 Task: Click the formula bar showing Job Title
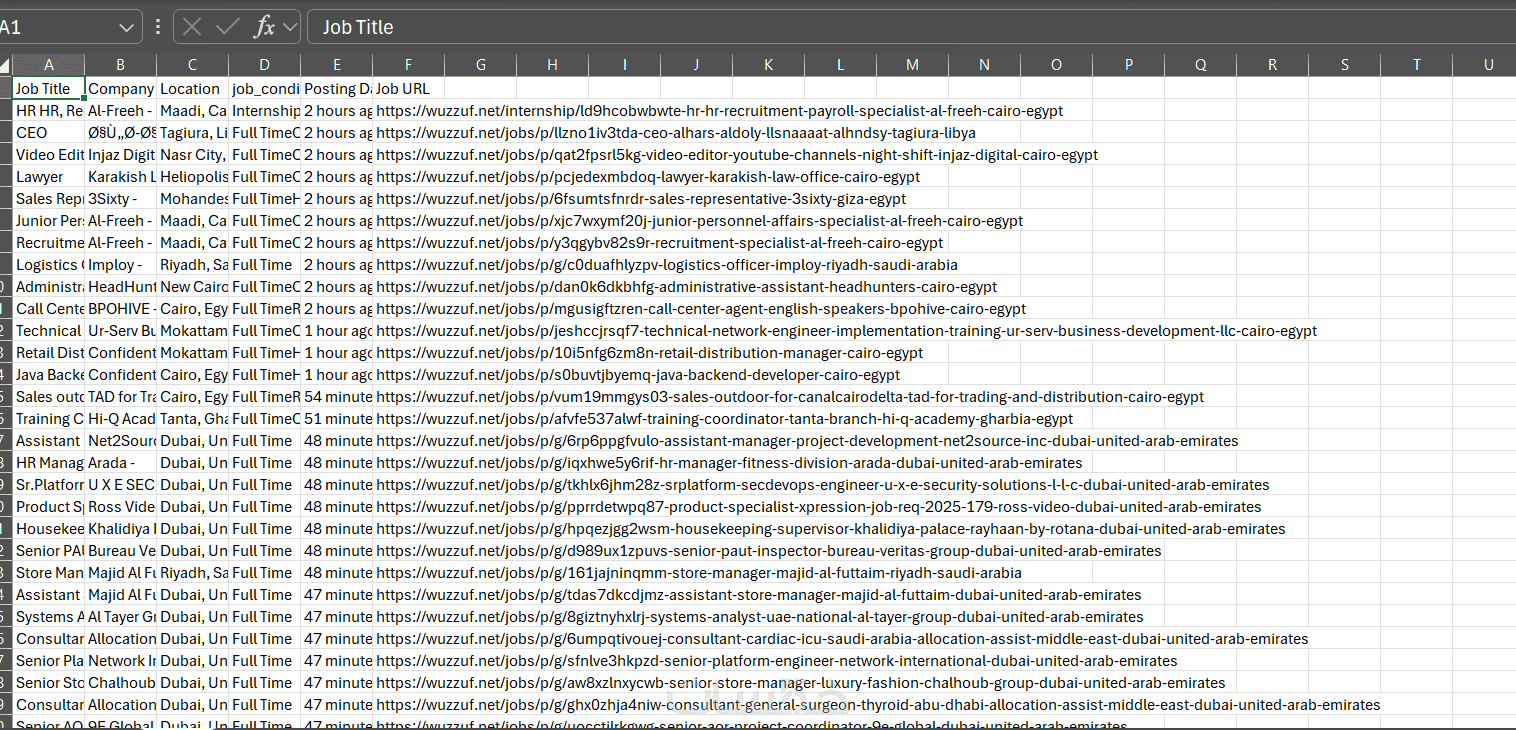[911, 27]
